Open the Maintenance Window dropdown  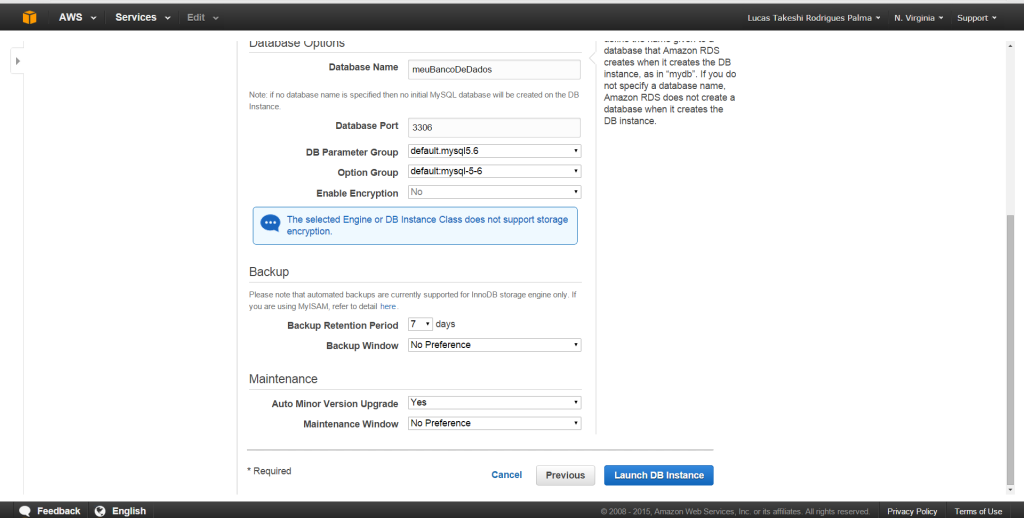(494, 423)
